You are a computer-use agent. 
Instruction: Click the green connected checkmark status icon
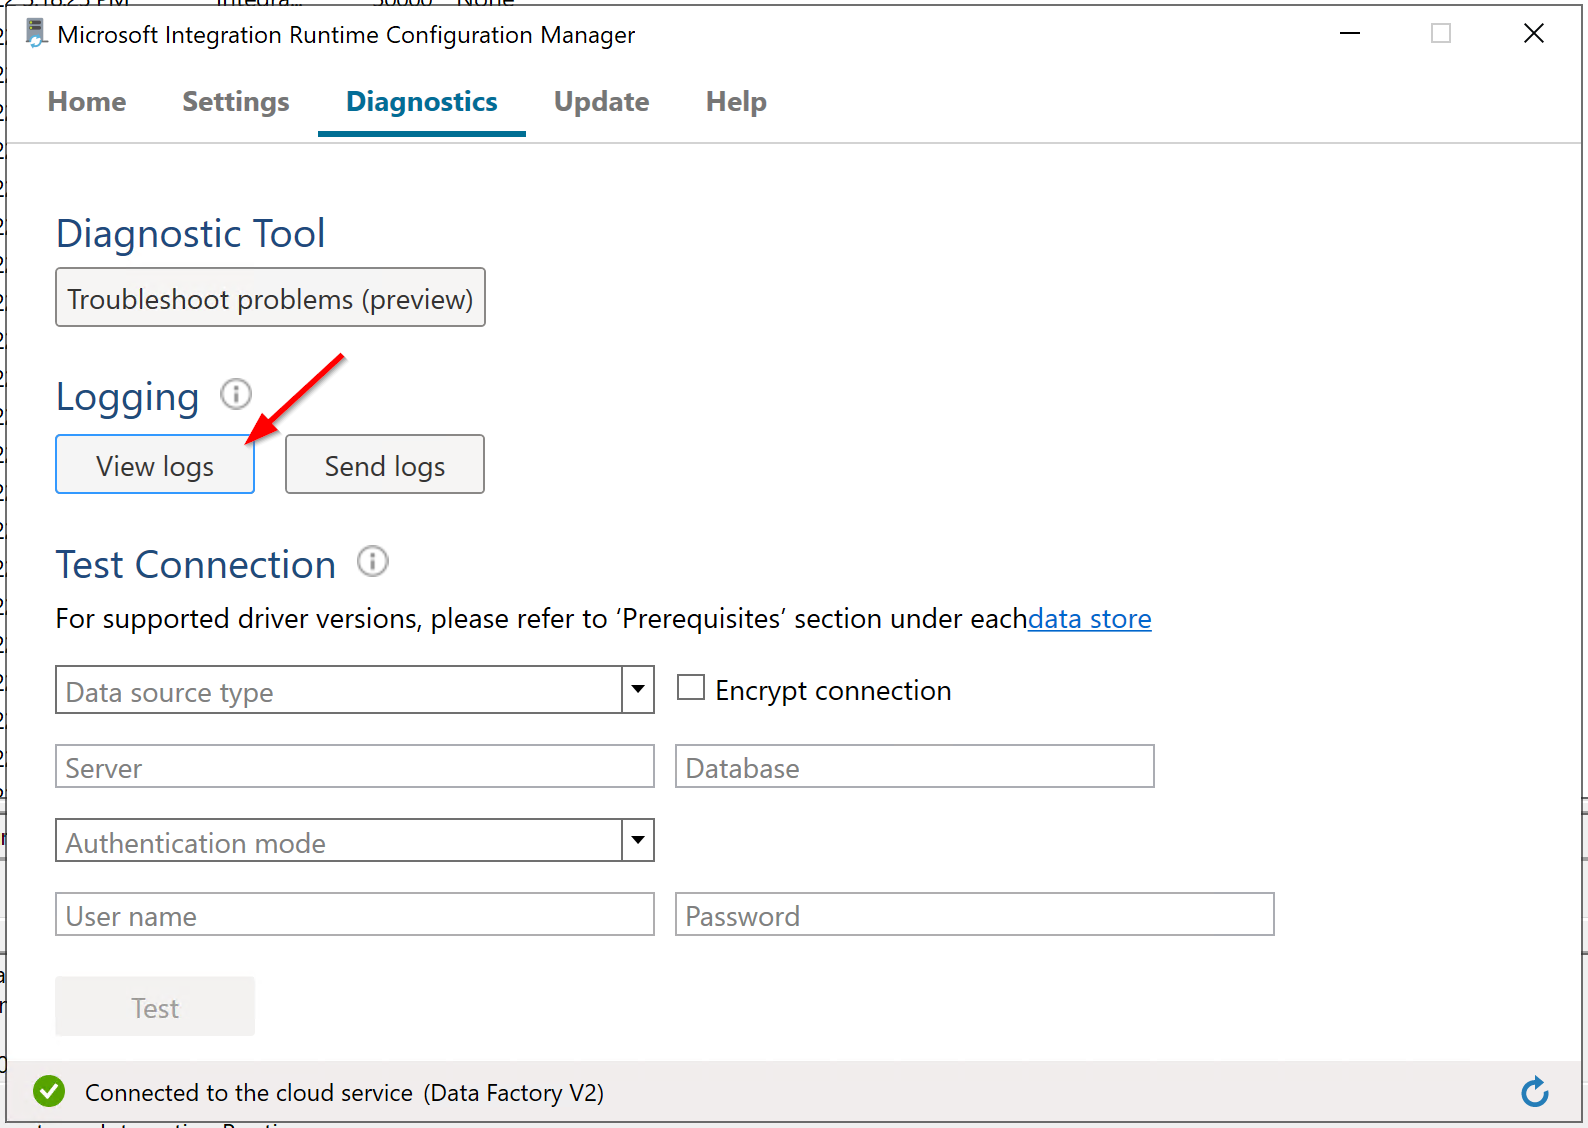pos(49,1092)
